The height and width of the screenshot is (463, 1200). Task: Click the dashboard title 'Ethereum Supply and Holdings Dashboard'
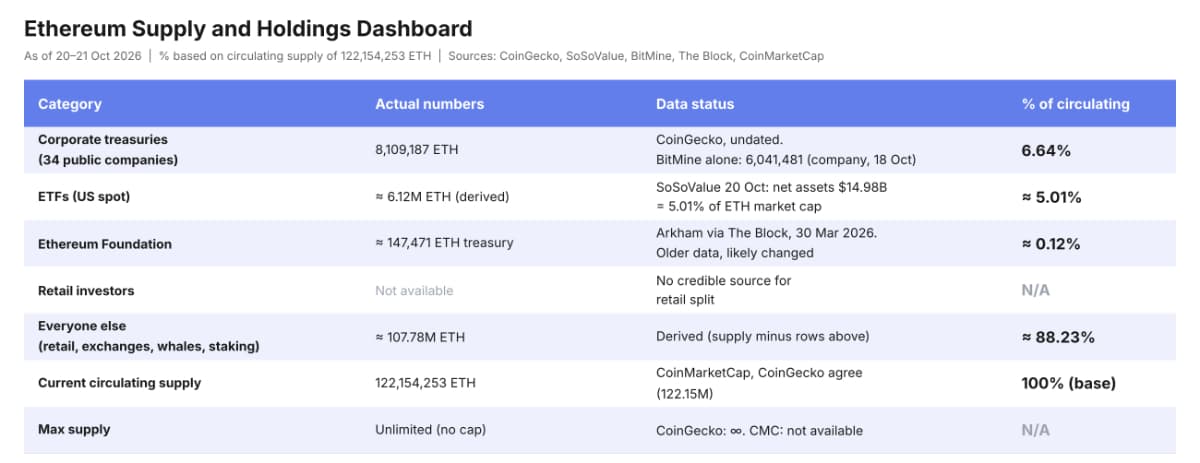pyautogui.click(x=248, y=29)
